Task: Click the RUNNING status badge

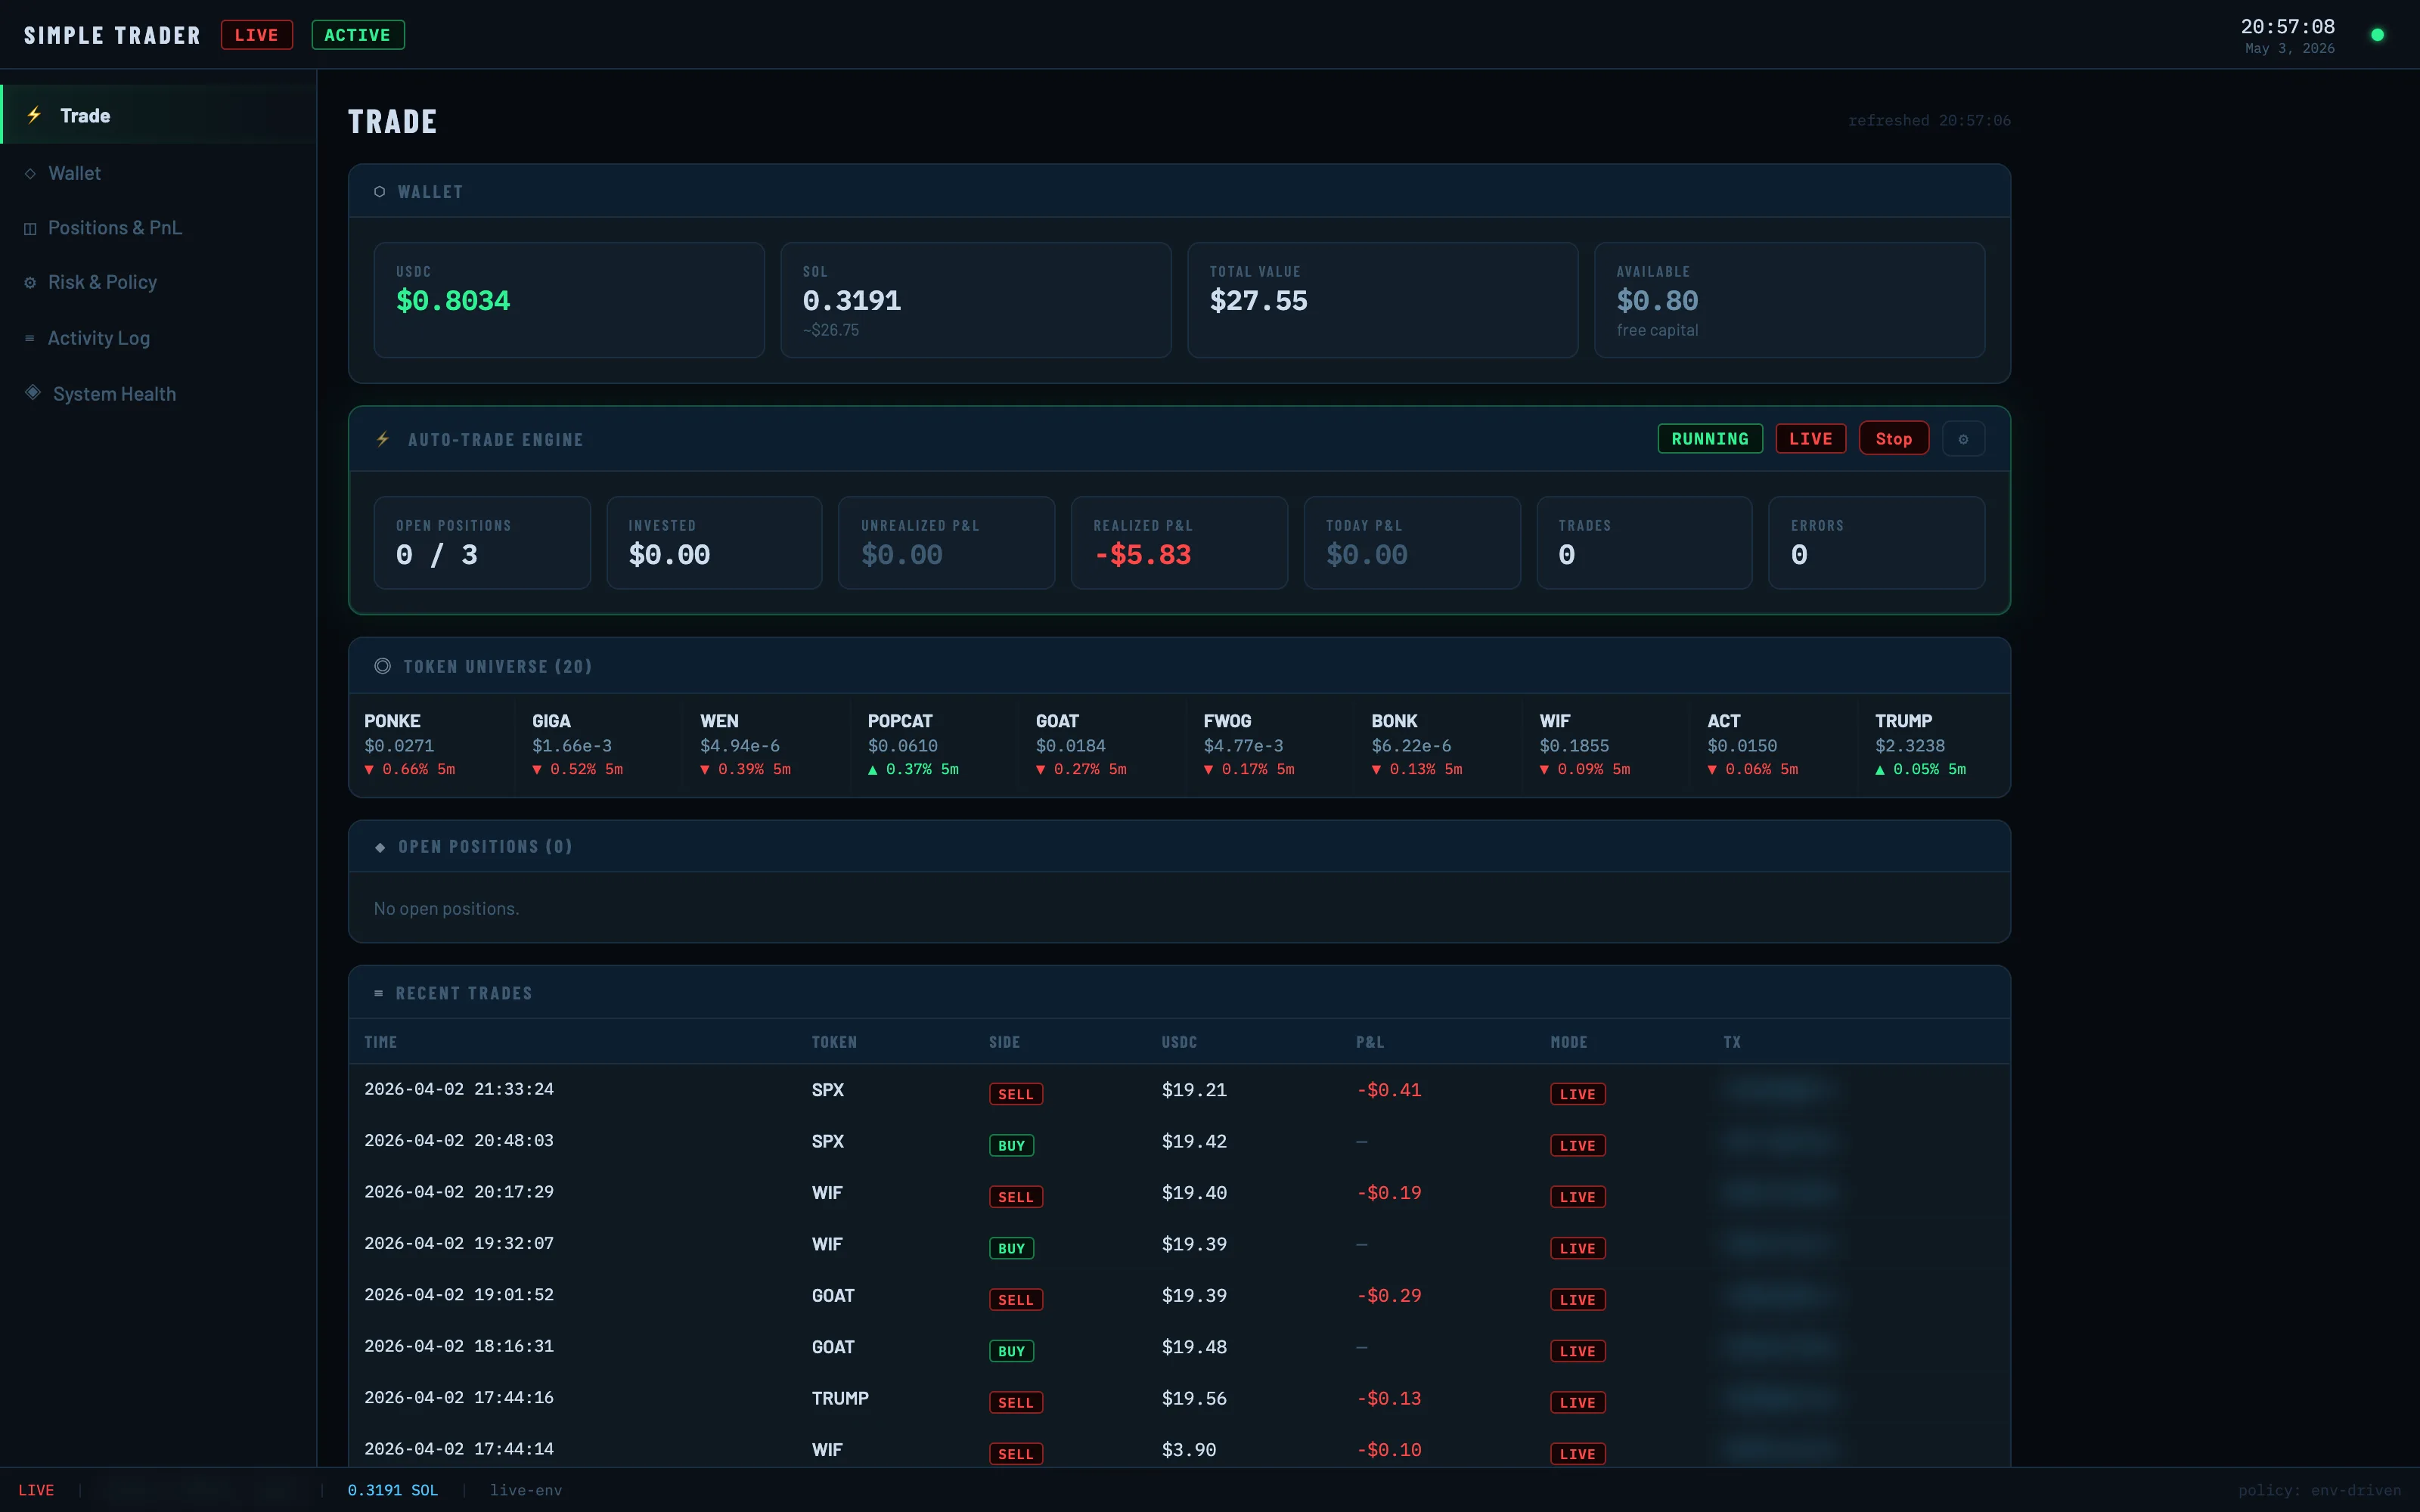Action: 1710,439
